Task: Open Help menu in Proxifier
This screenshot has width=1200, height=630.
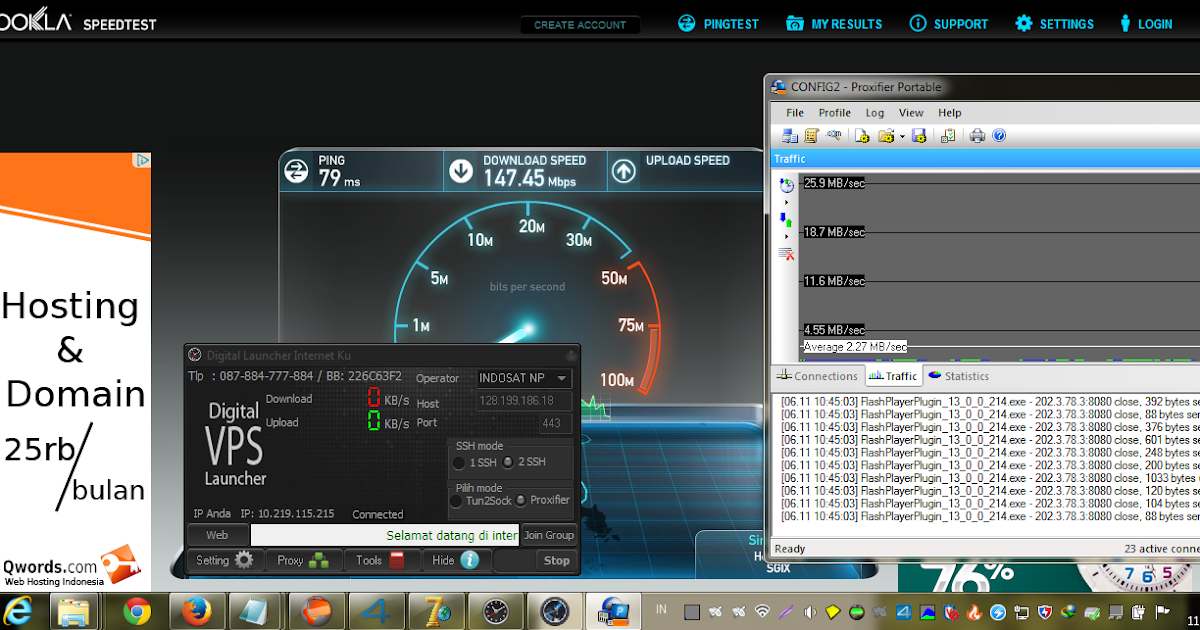Action: pyautogui.click(x=950, y=113)
